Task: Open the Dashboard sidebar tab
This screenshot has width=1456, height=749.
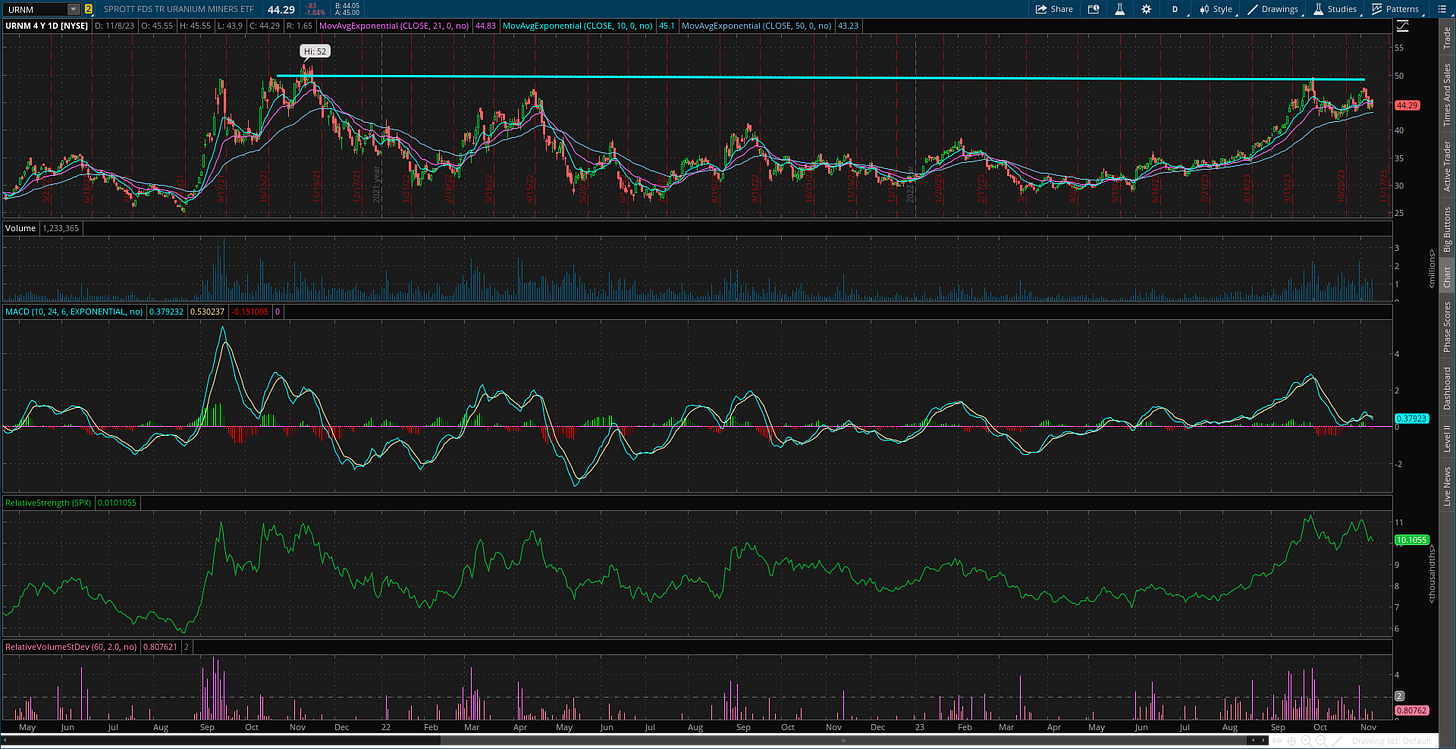Action: coord(1447,389)
